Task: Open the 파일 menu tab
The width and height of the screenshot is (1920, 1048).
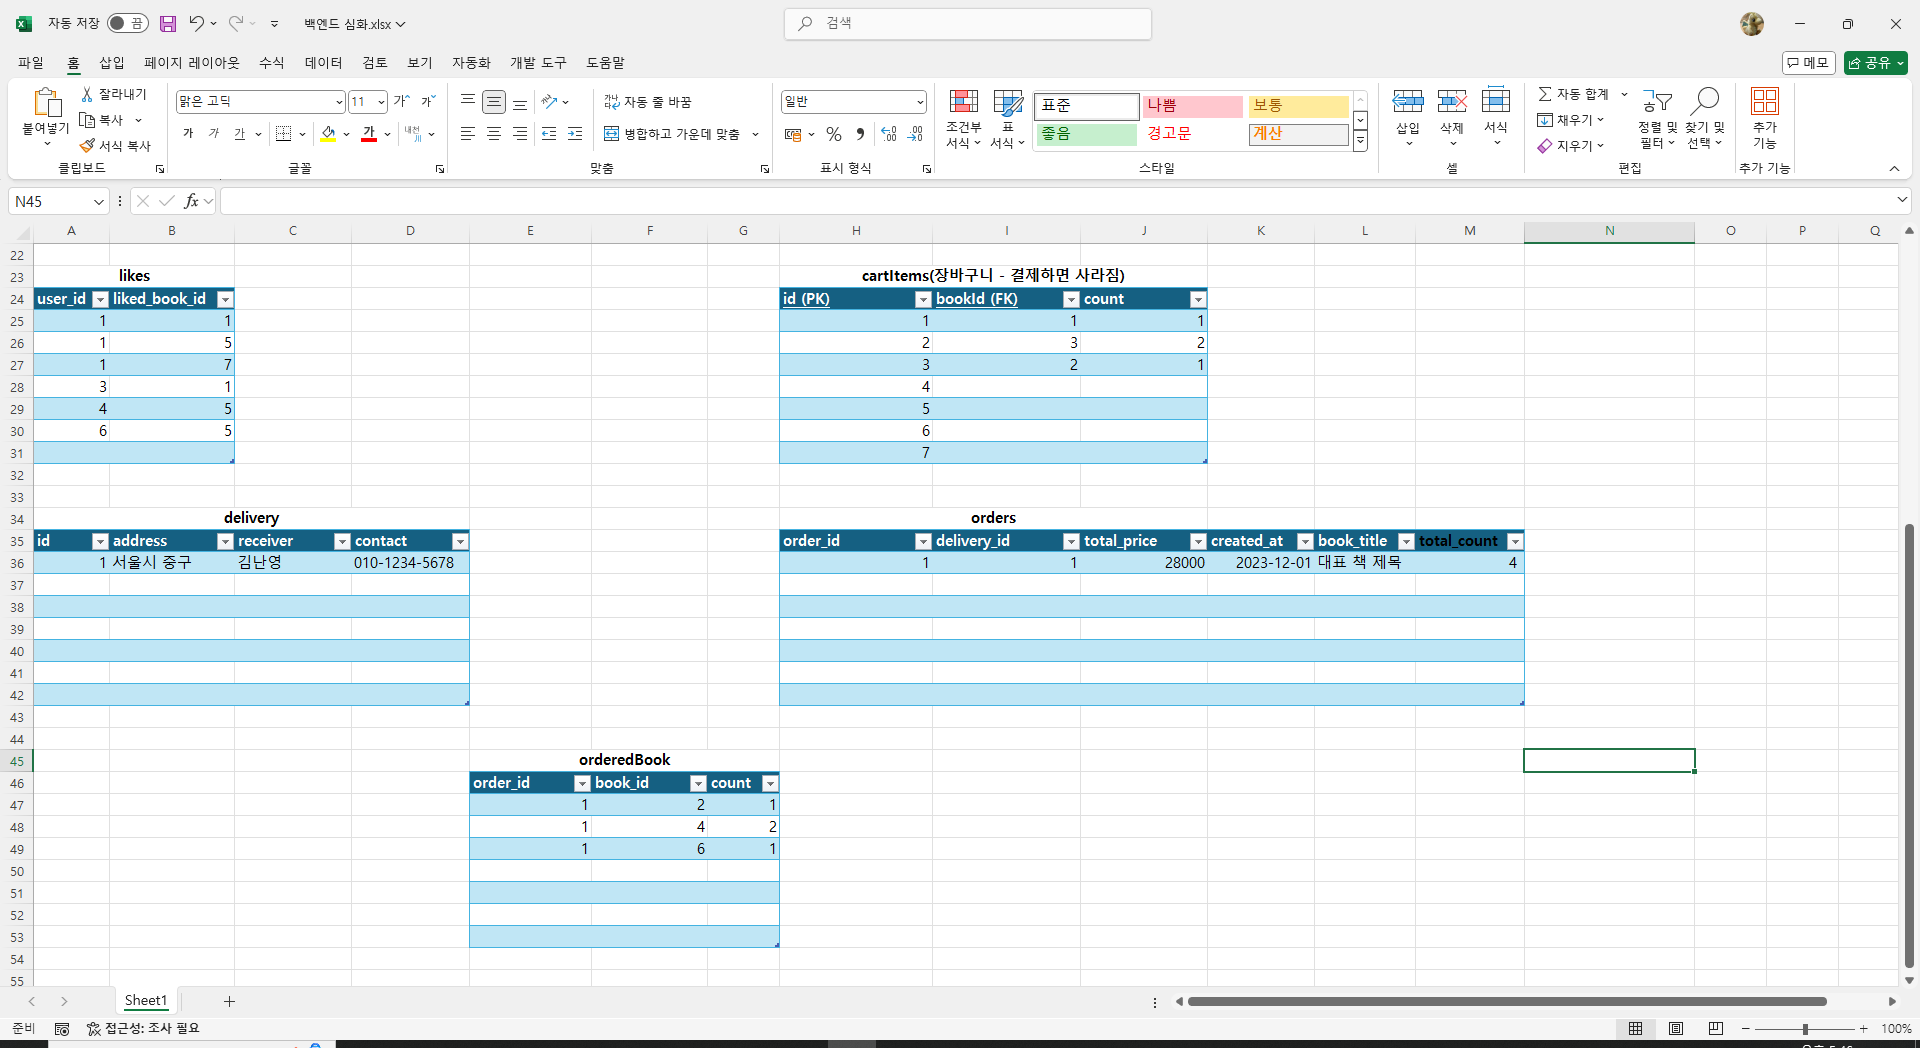Action: click(x=31, y=63)
